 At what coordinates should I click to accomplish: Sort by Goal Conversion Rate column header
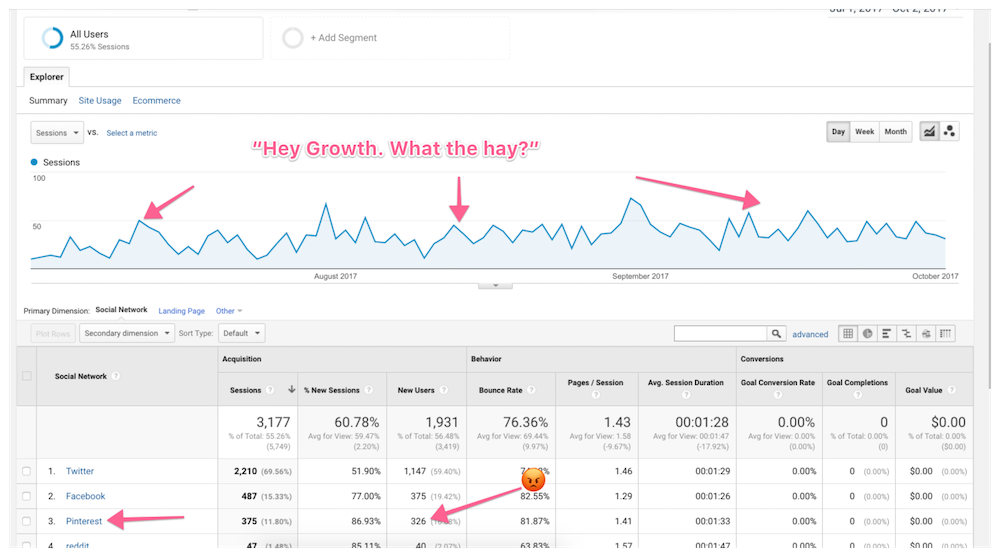pos(777,382)
